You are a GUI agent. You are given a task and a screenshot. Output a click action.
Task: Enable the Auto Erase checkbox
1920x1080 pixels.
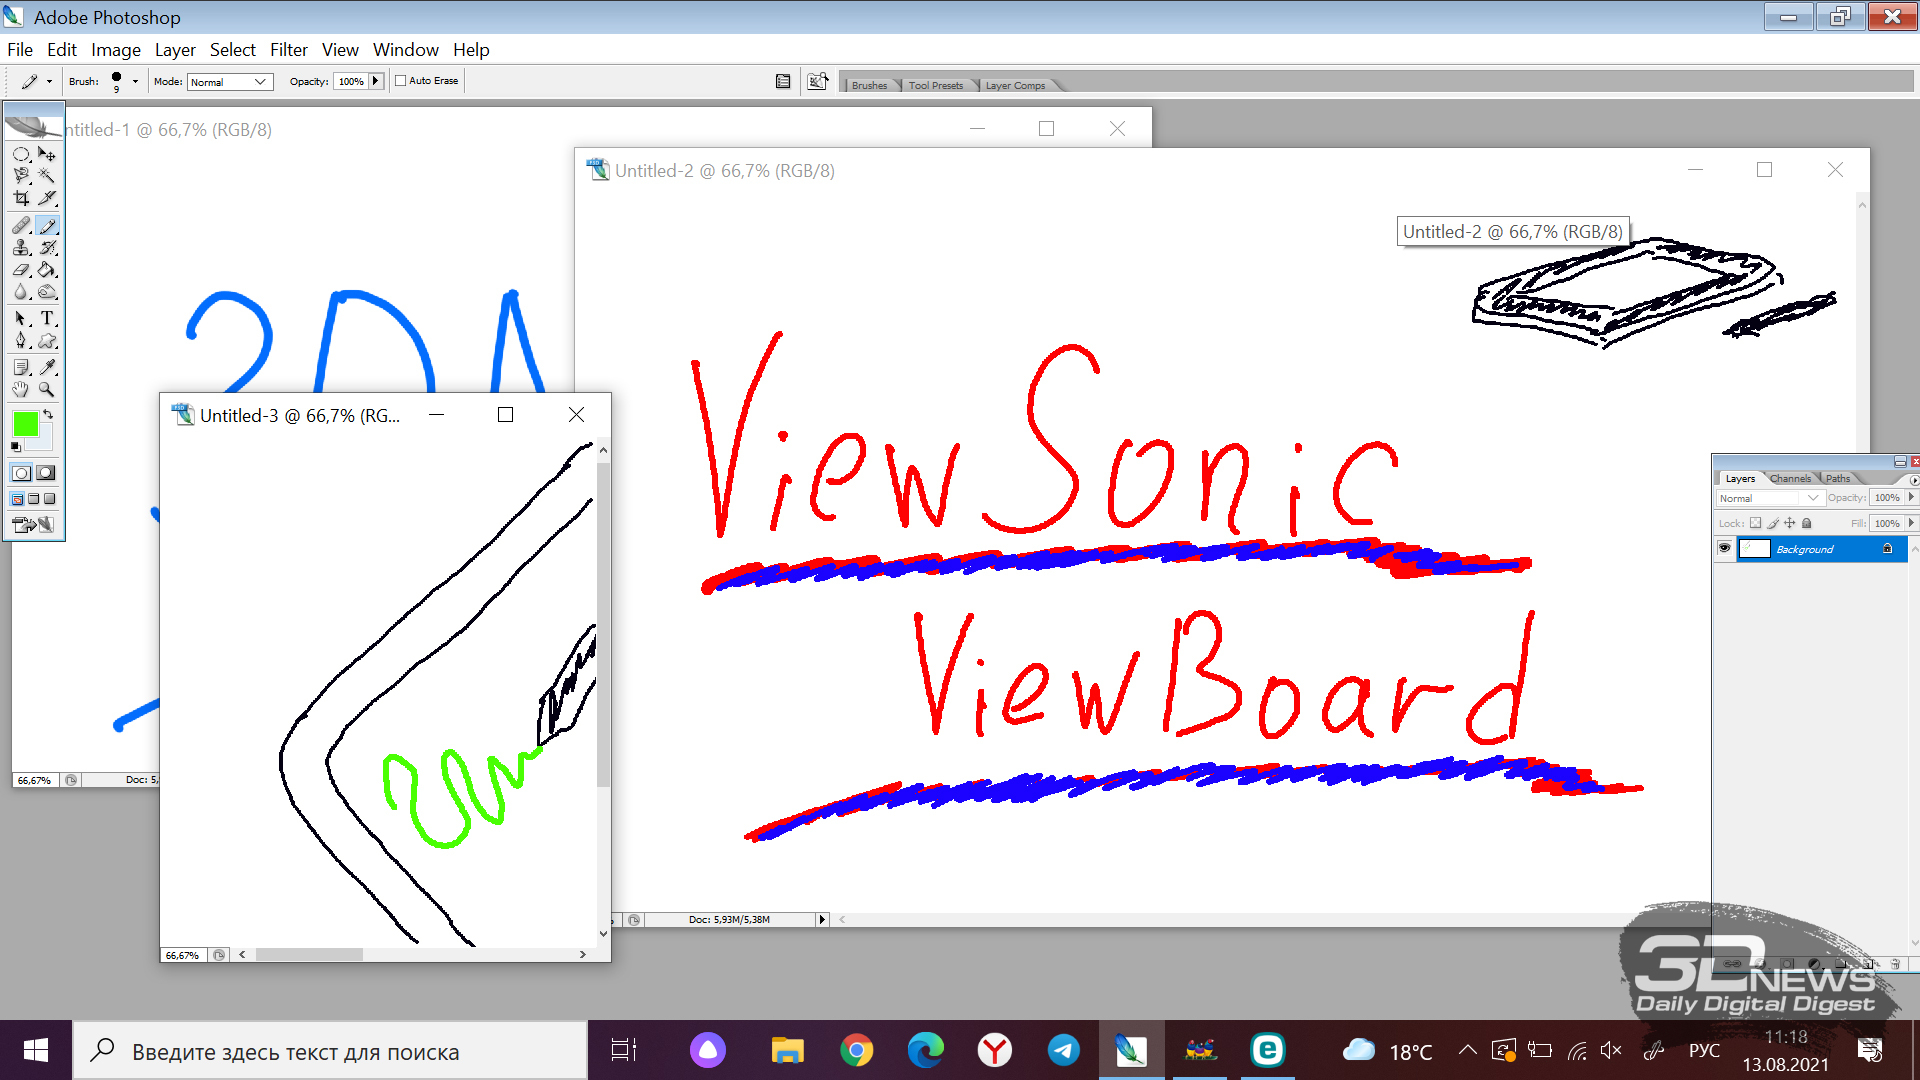[400, 81]
